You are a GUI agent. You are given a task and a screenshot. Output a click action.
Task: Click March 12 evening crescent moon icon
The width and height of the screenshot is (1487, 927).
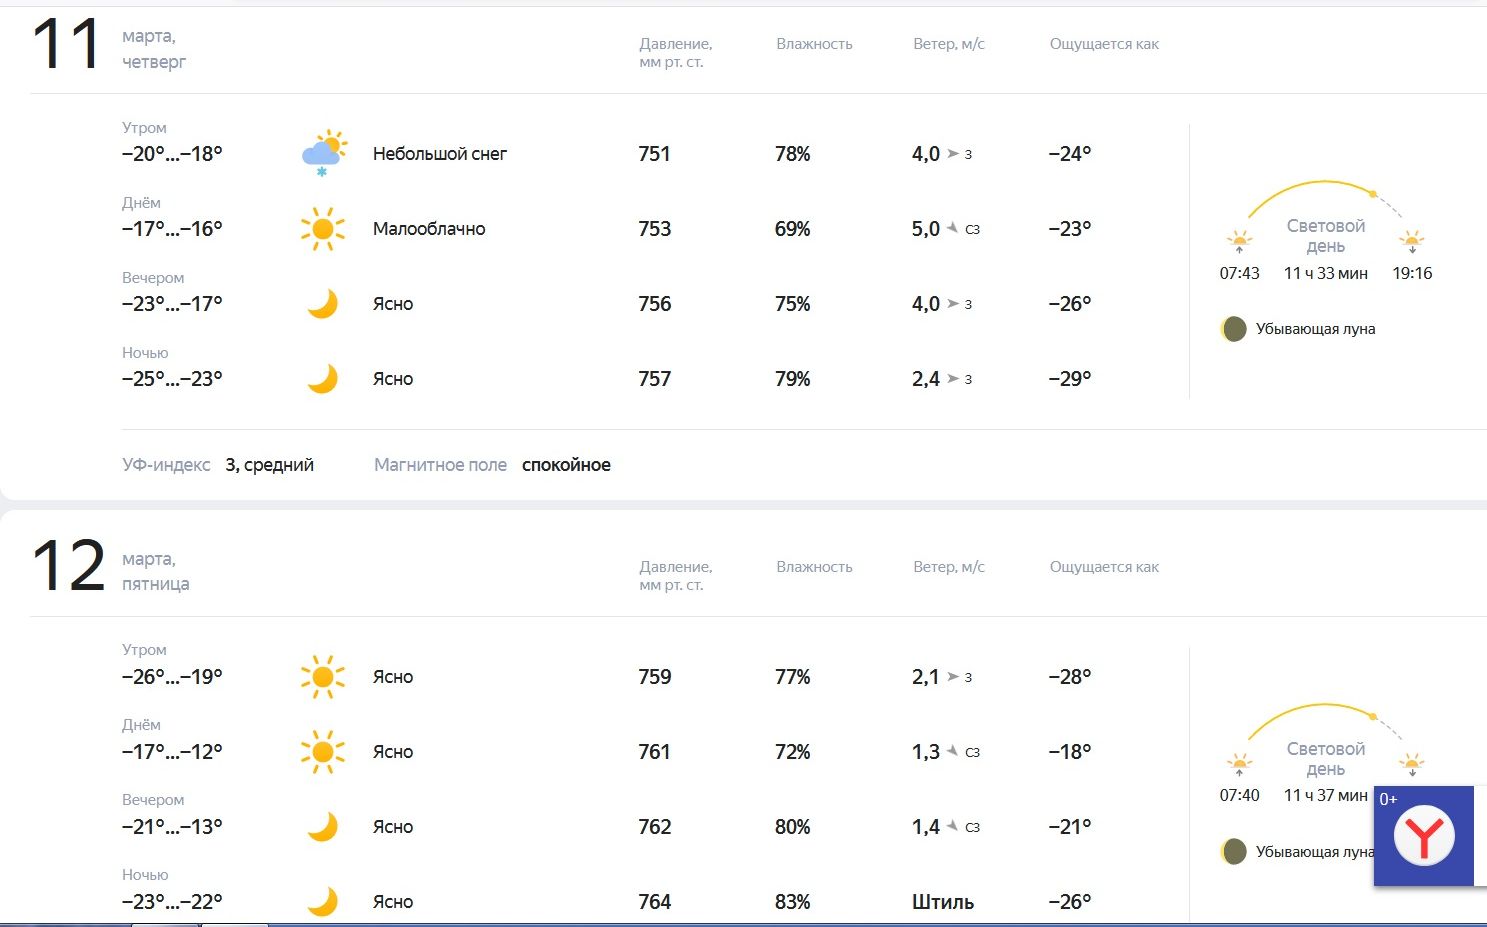(322, 827)
